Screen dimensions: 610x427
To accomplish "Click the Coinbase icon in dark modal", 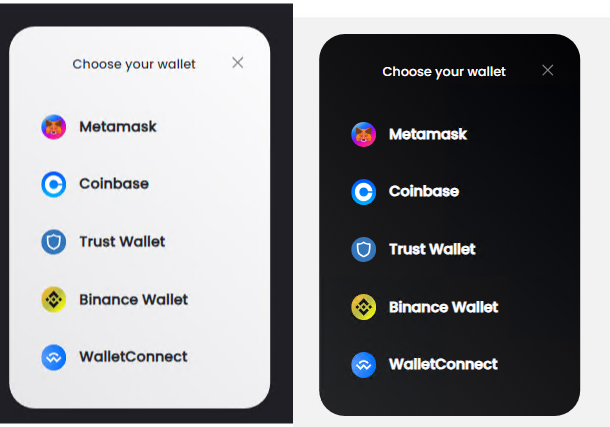I will 363,191.
